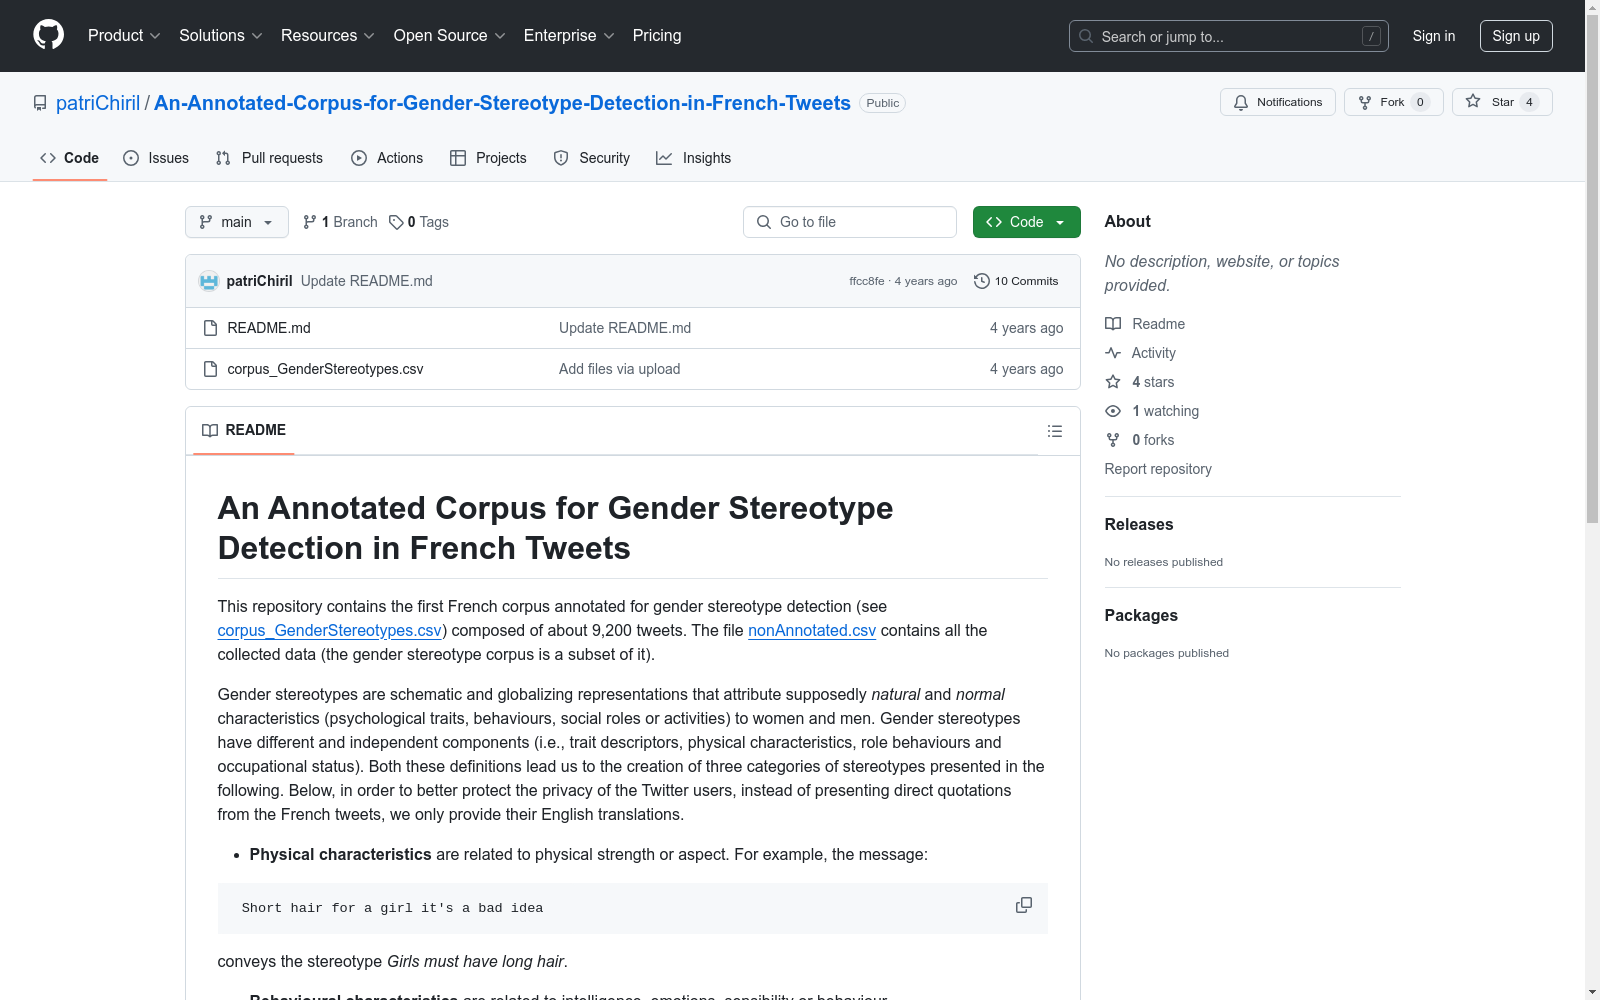Open the Pricing page

pyautogui.click(x=657, y=36)
